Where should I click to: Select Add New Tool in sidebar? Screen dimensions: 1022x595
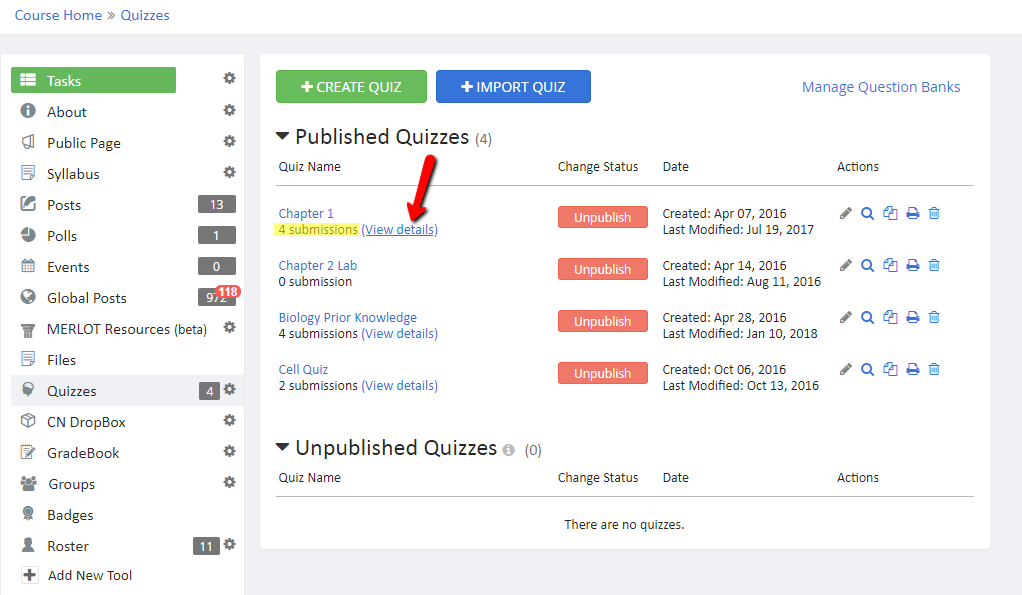tap(90, 575)
